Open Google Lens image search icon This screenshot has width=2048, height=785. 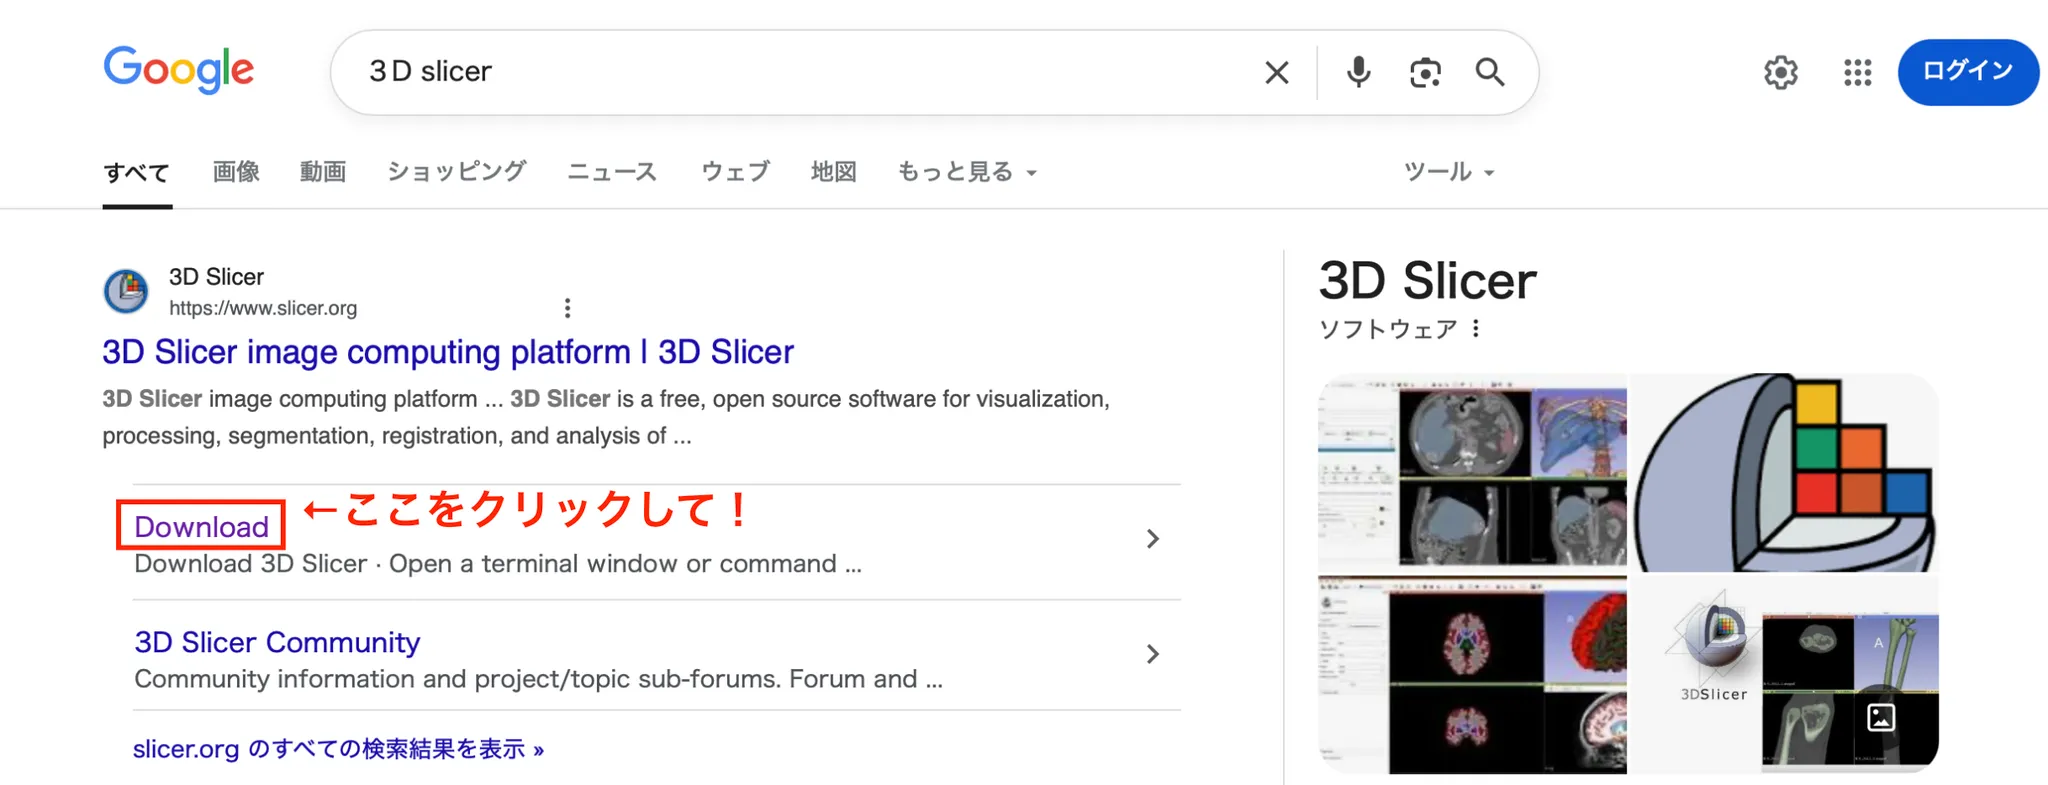[1425, 72]
